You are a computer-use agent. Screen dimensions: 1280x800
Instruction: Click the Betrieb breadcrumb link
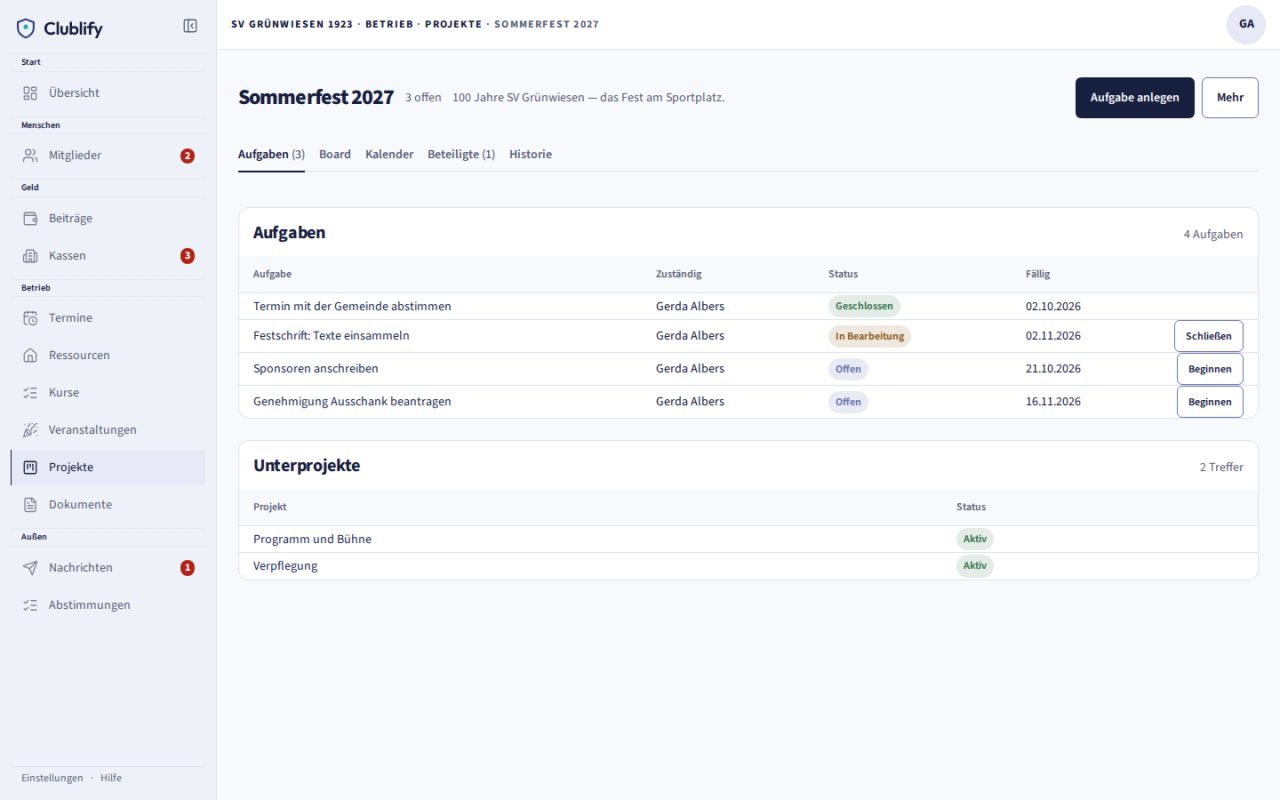[390, 24]
